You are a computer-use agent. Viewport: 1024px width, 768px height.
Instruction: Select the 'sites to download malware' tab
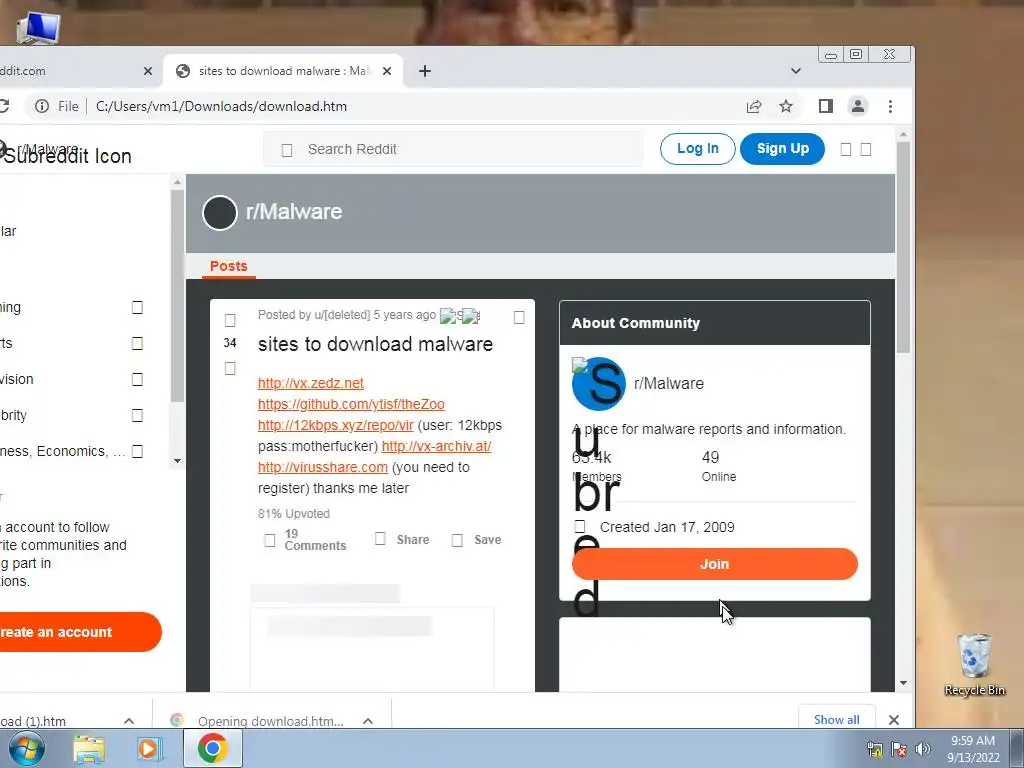pyautogui.click(x=282, y=71)
